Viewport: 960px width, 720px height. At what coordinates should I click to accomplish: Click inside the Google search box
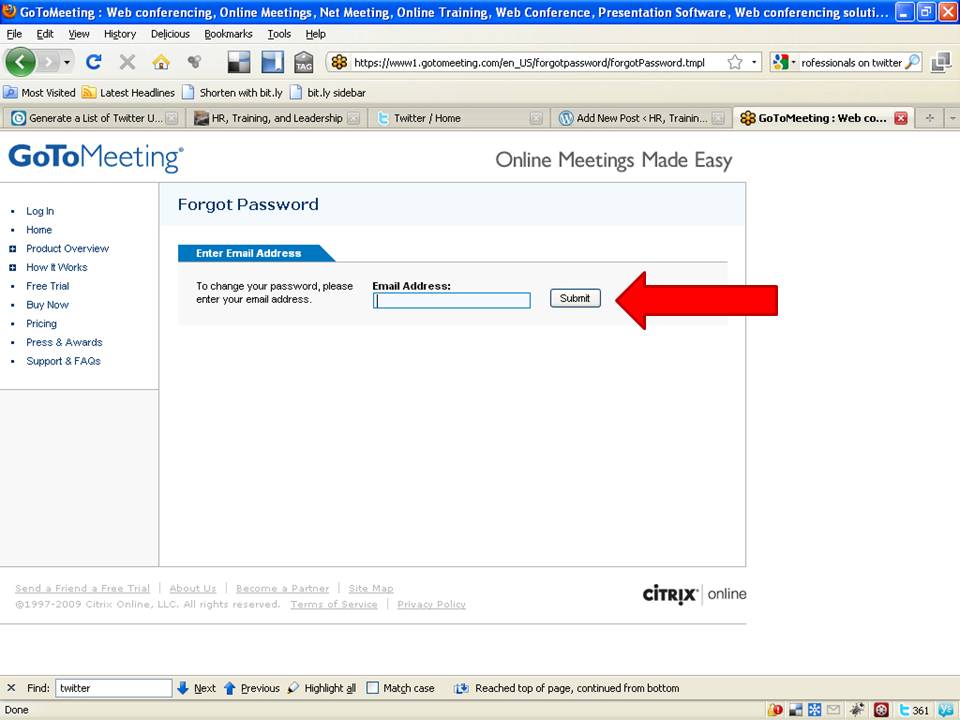point(851,62)
